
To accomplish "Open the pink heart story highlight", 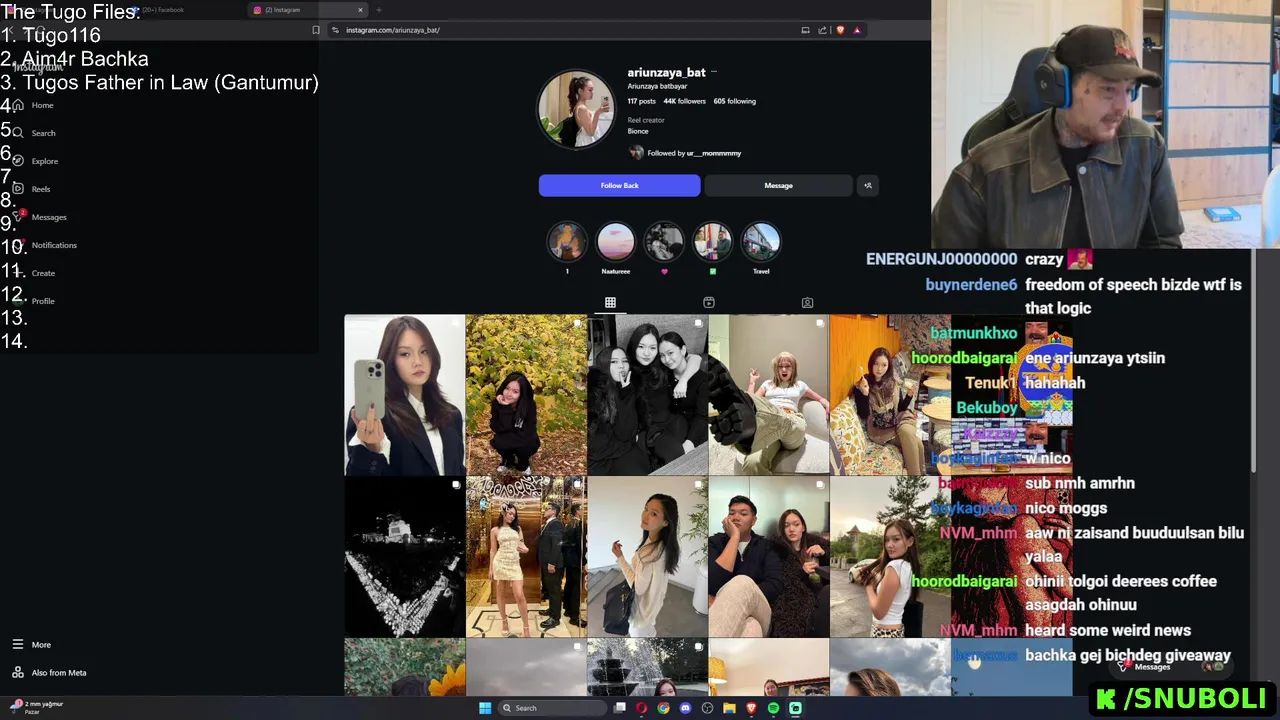I will coord(664,243).
